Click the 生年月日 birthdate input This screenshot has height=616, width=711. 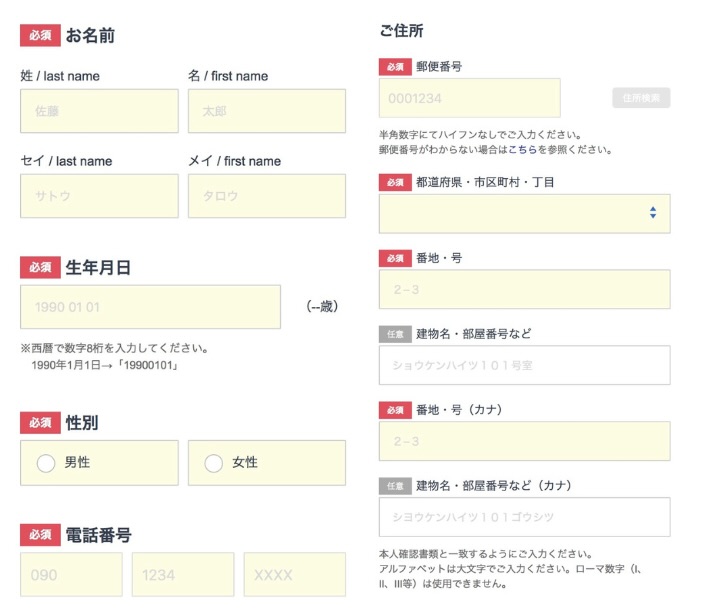[150, 307]
